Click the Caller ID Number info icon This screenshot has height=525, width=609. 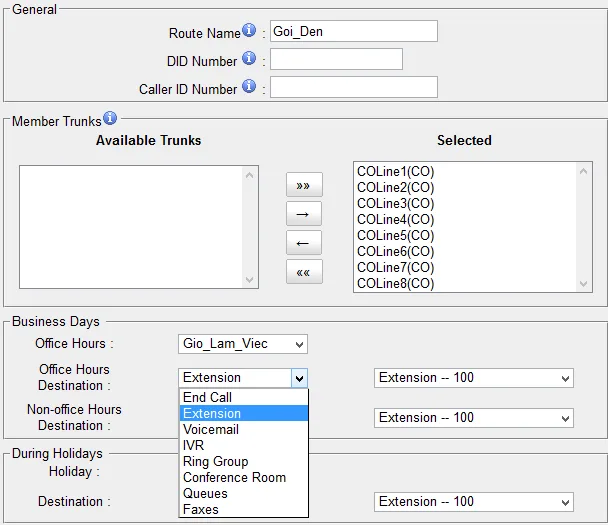[250, 87]
